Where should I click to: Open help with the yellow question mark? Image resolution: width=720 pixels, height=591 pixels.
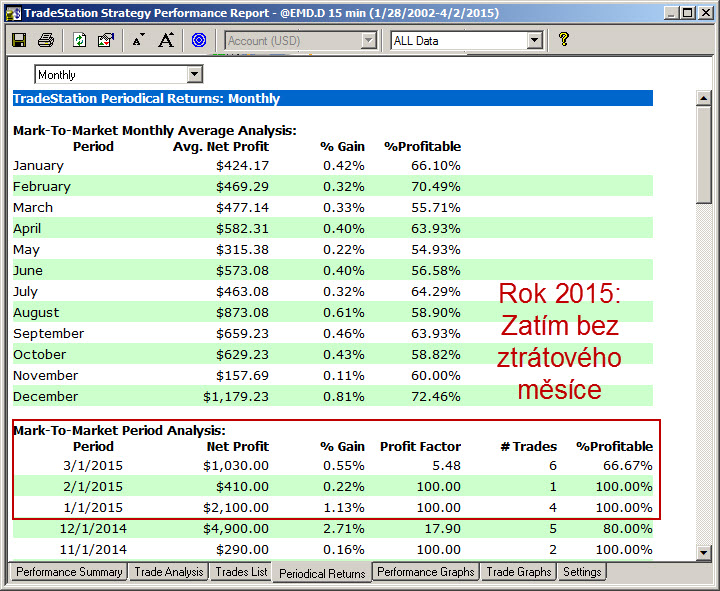coord(564,39)
